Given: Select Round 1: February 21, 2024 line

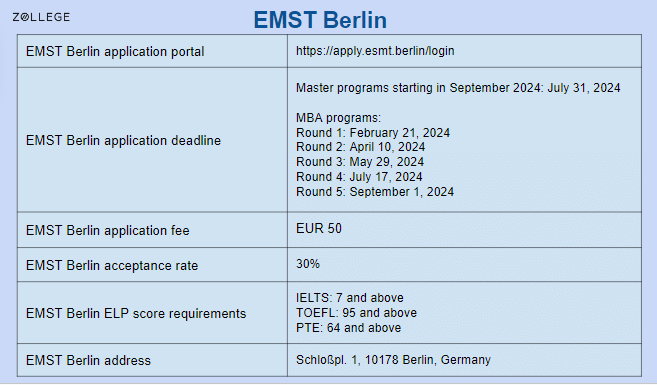Looking at the screenshot, I should pos(373,133).
